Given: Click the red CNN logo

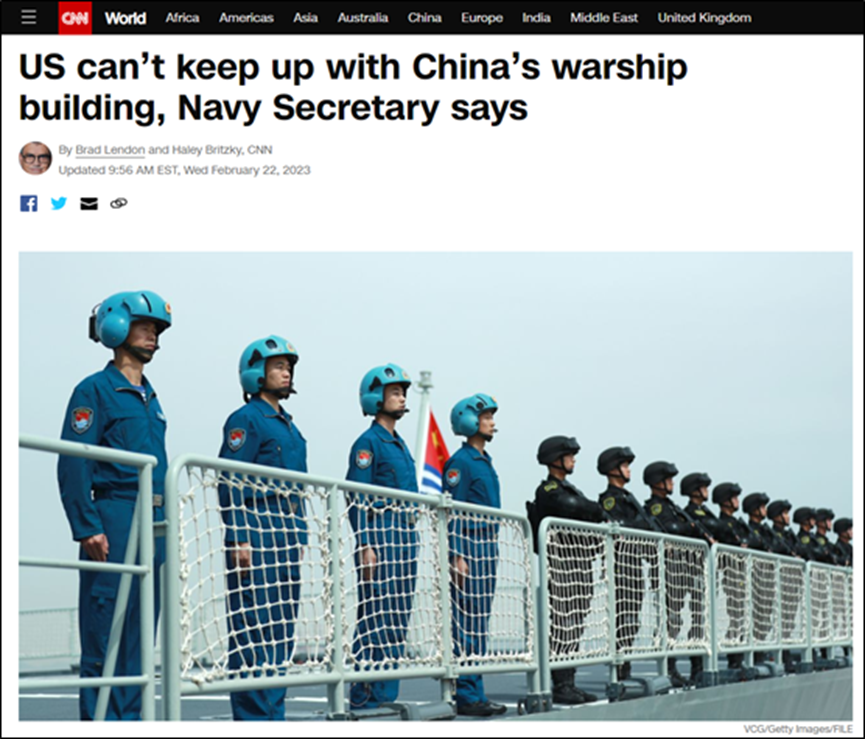Looking at the screenshot, I should coord(75,18).
